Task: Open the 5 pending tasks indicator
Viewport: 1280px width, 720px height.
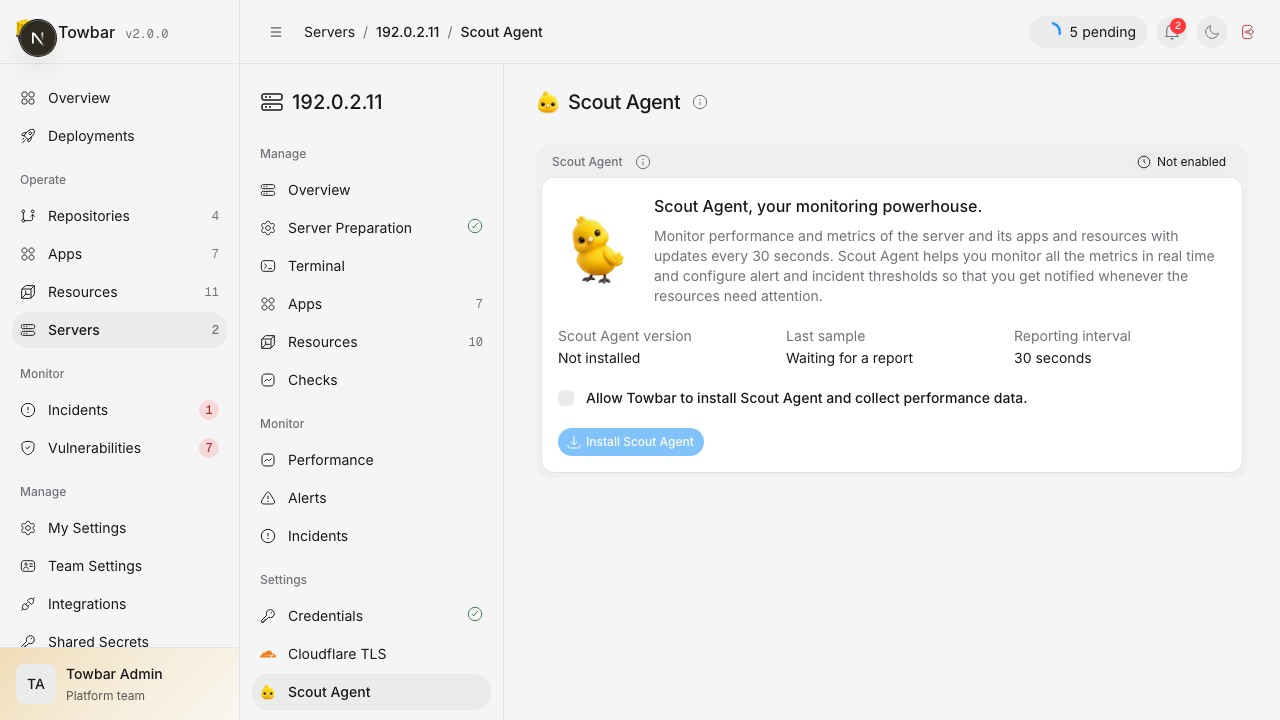Action: [x=1088, y=32]
